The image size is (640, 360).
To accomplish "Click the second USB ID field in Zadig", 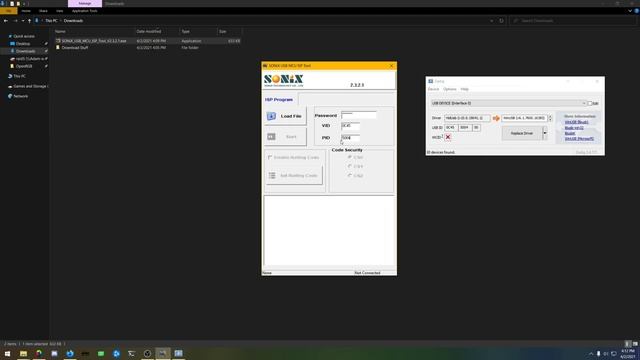I will click(x=465, y=128).
